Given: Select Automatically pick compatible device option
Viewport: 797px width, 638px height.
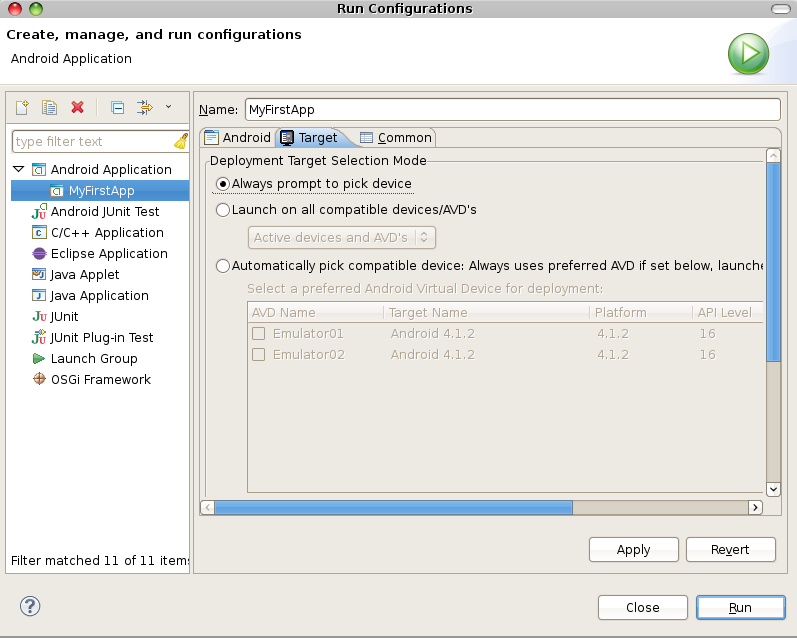Looking at the screenshot, I should 223,266.
